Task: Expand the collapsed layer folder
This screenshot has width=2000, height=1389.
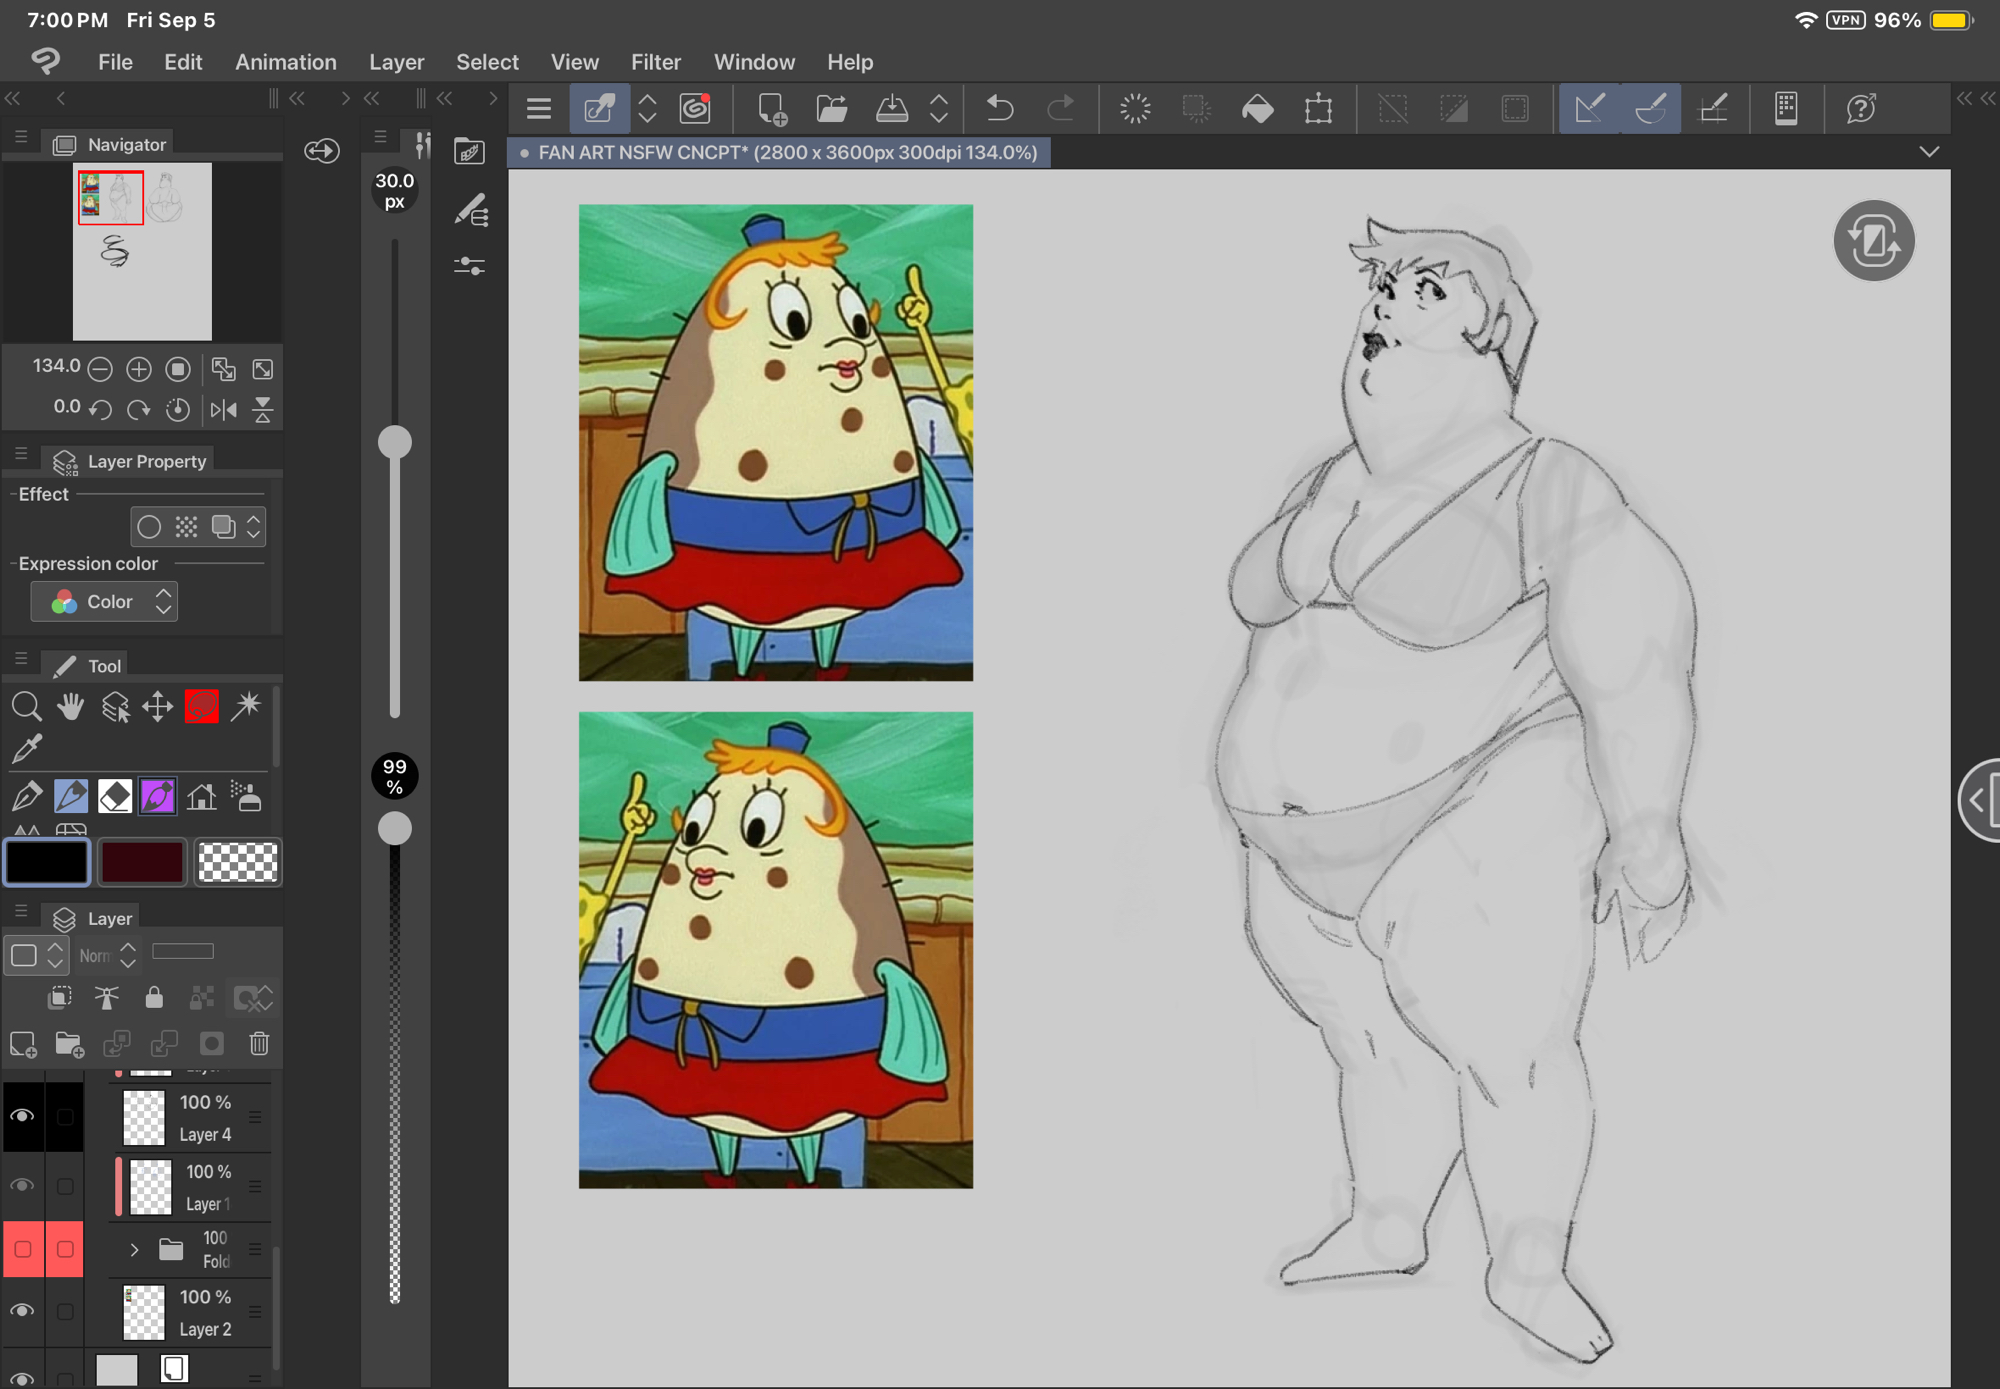Action: coord(134,1249)
